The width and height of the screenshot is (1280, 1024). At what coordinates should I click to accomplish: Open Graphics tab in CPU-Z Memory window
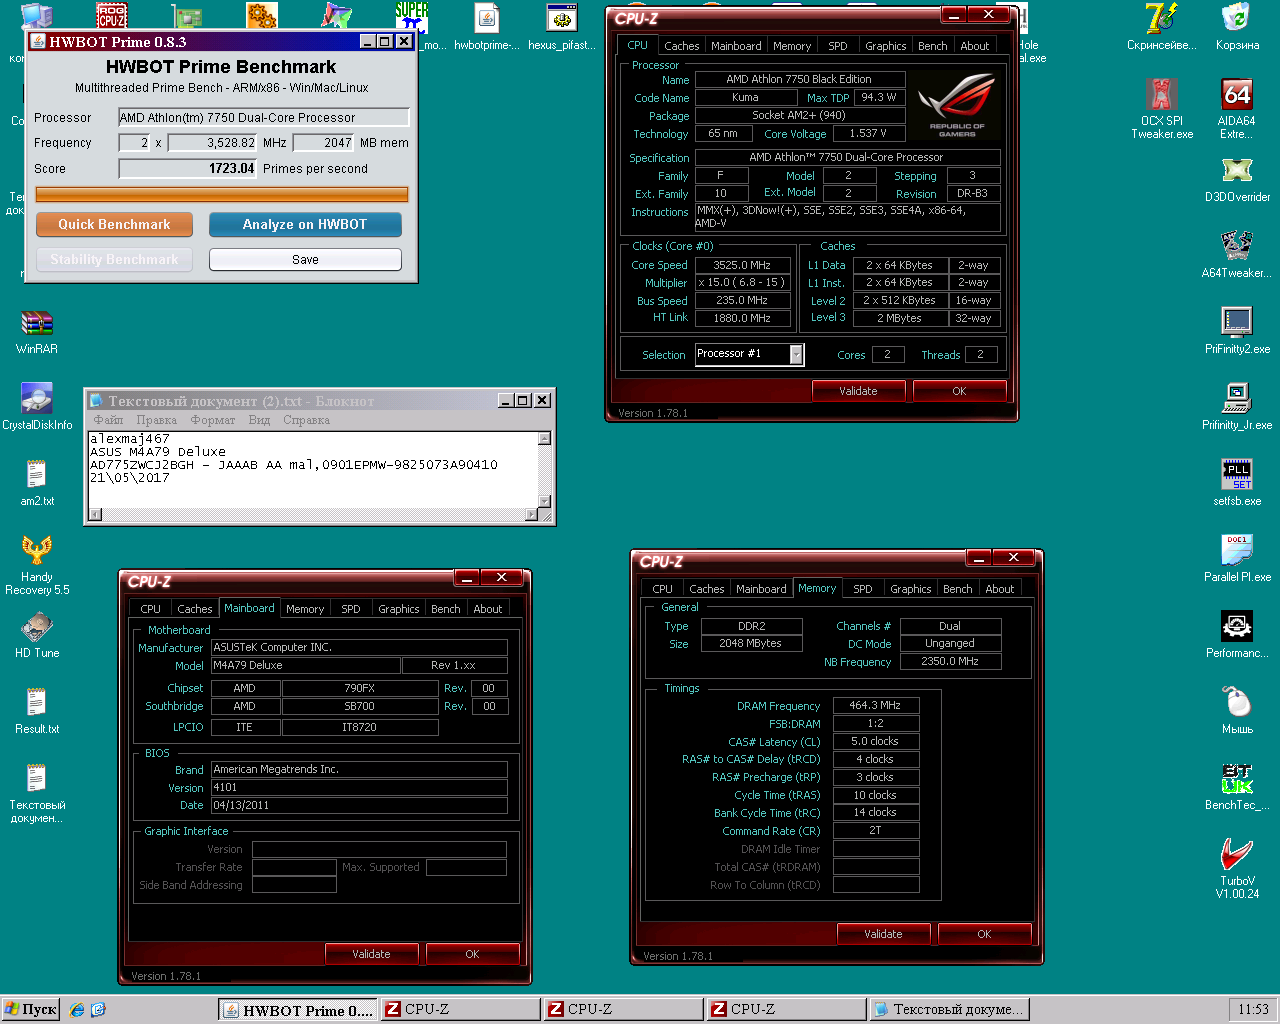point(911,589)
